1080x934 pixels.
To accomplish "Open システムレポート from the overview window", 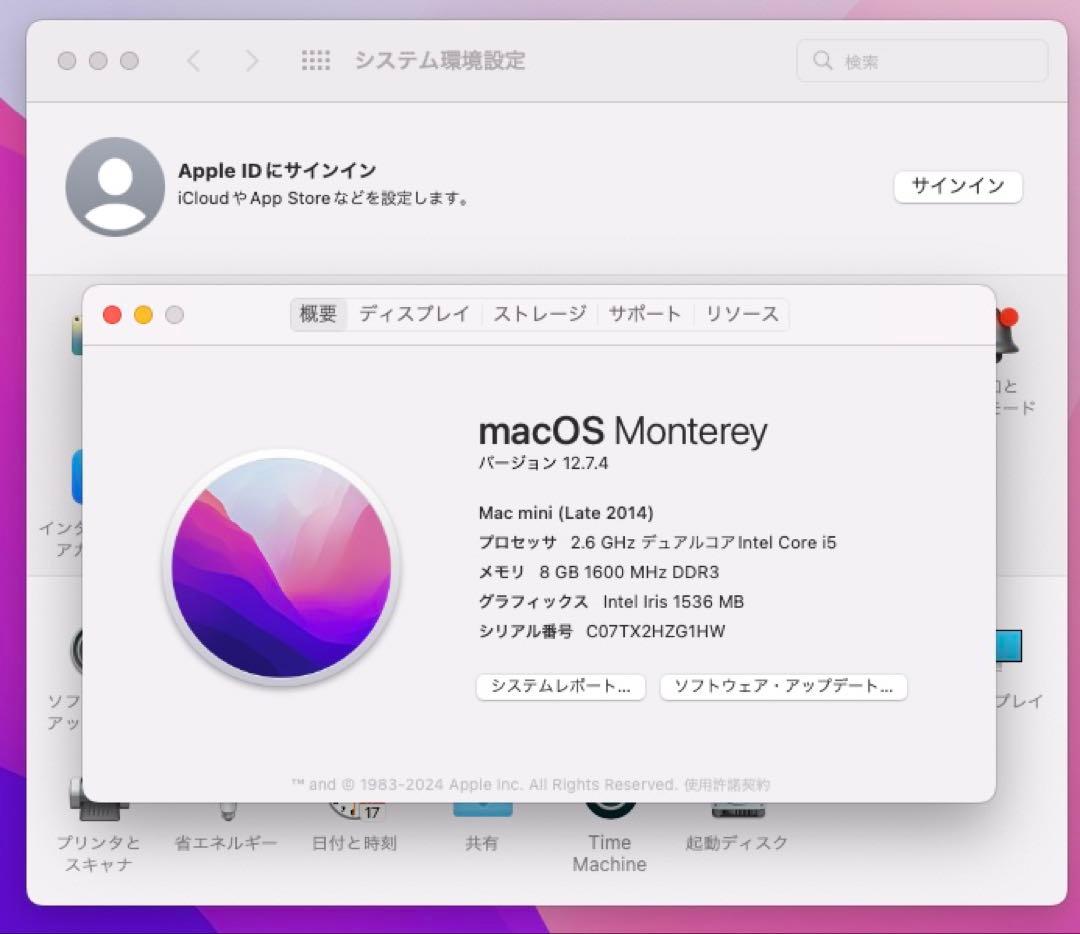I will 560,687.
